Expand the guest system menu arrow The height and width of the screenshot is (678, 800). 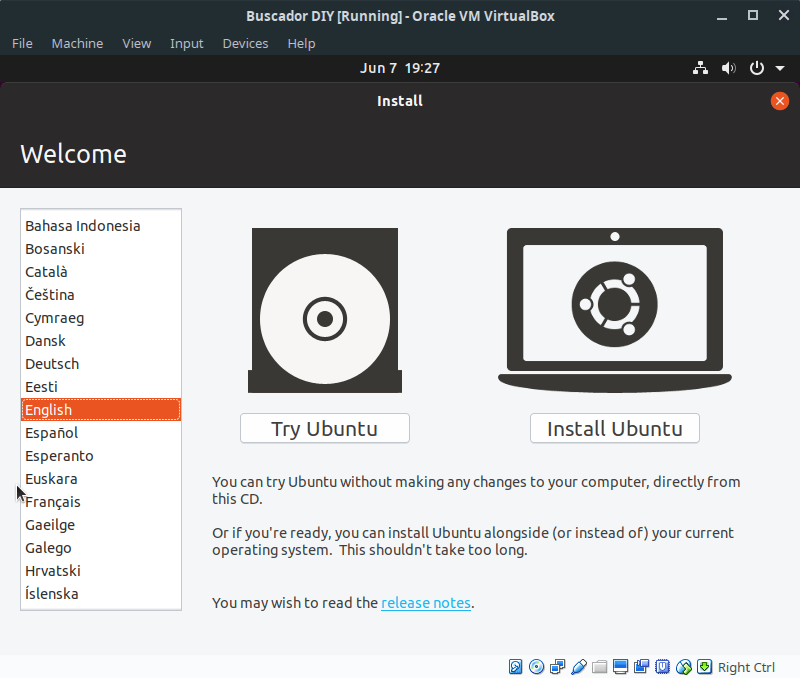780,68
